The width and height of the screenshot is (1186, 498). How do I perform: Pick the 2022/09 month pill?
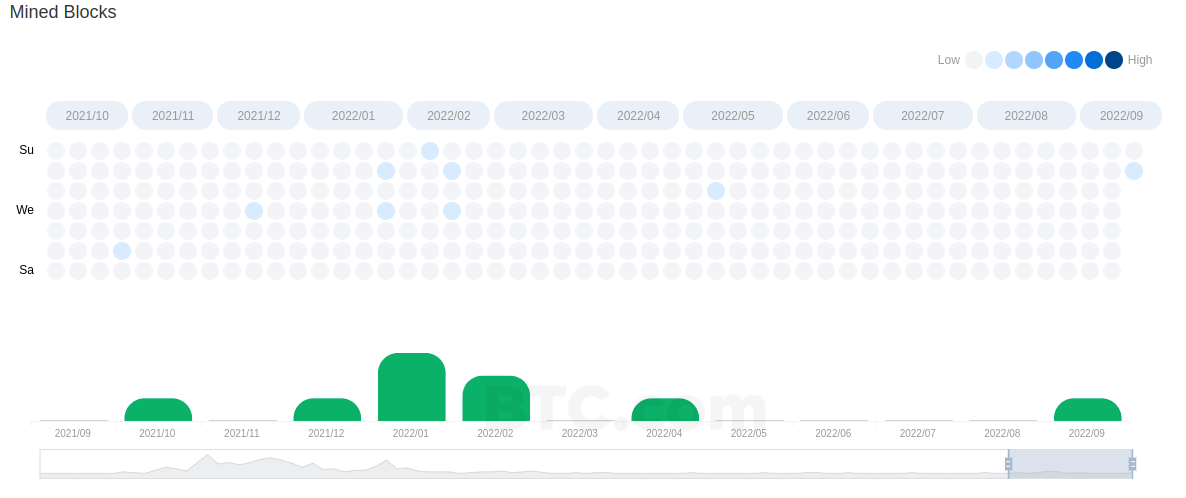1121,116
